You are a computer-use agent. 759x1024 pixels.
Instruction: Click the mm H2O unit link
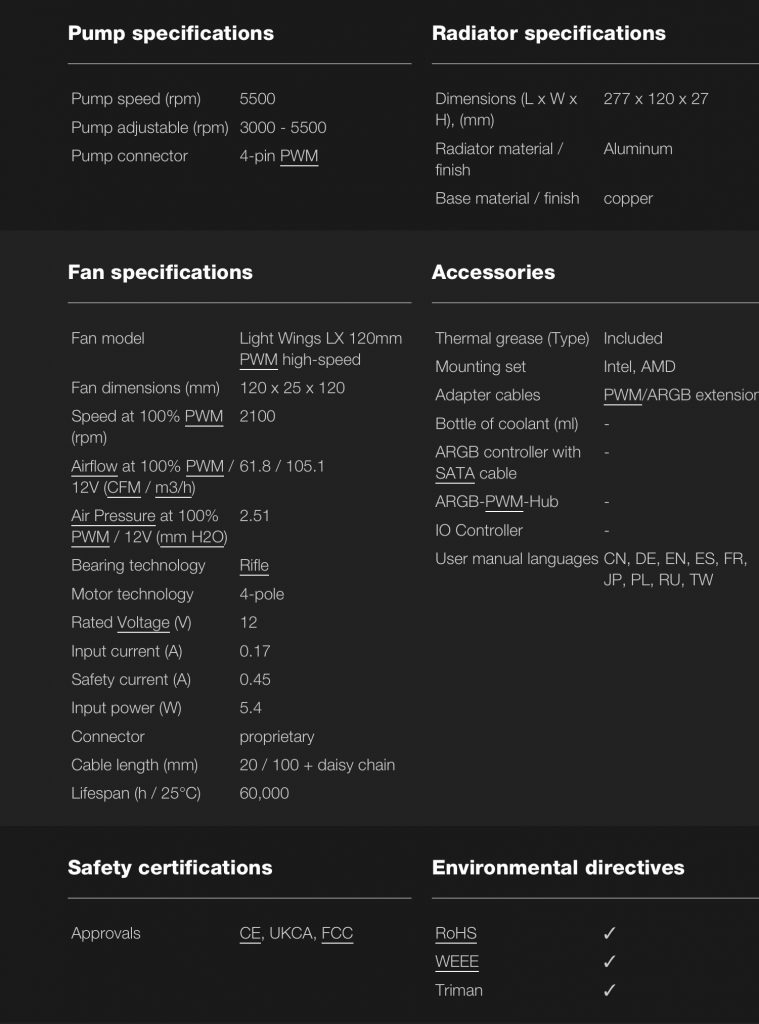(191, 537)
